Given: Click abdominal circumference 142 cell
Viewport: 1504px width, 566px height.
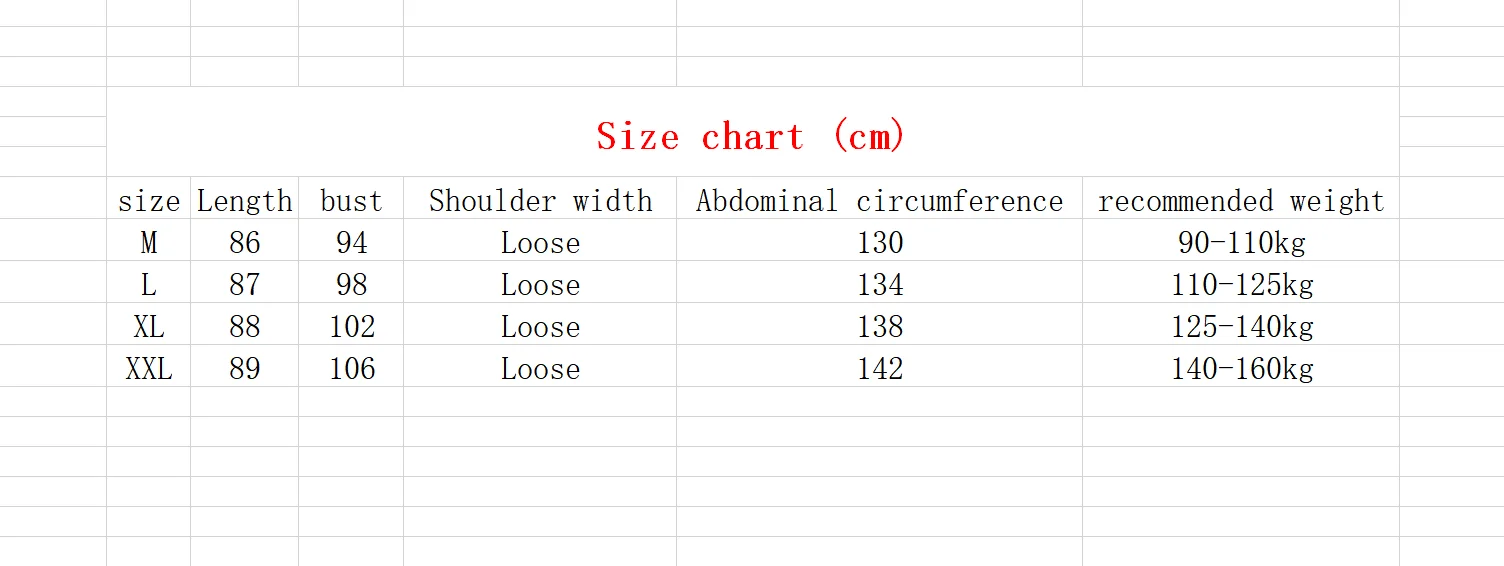Looking at the screenshot, I should point(880,366).
